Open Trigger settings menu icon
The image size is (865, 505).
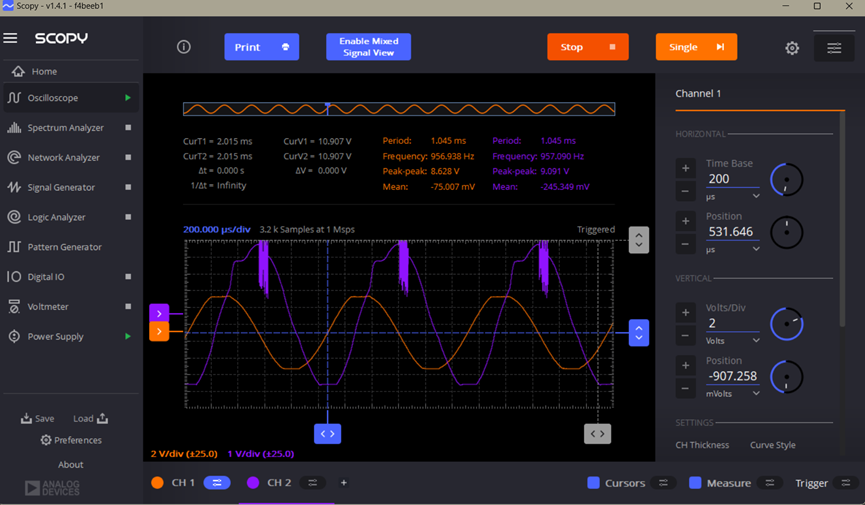[x=846, y=483]
